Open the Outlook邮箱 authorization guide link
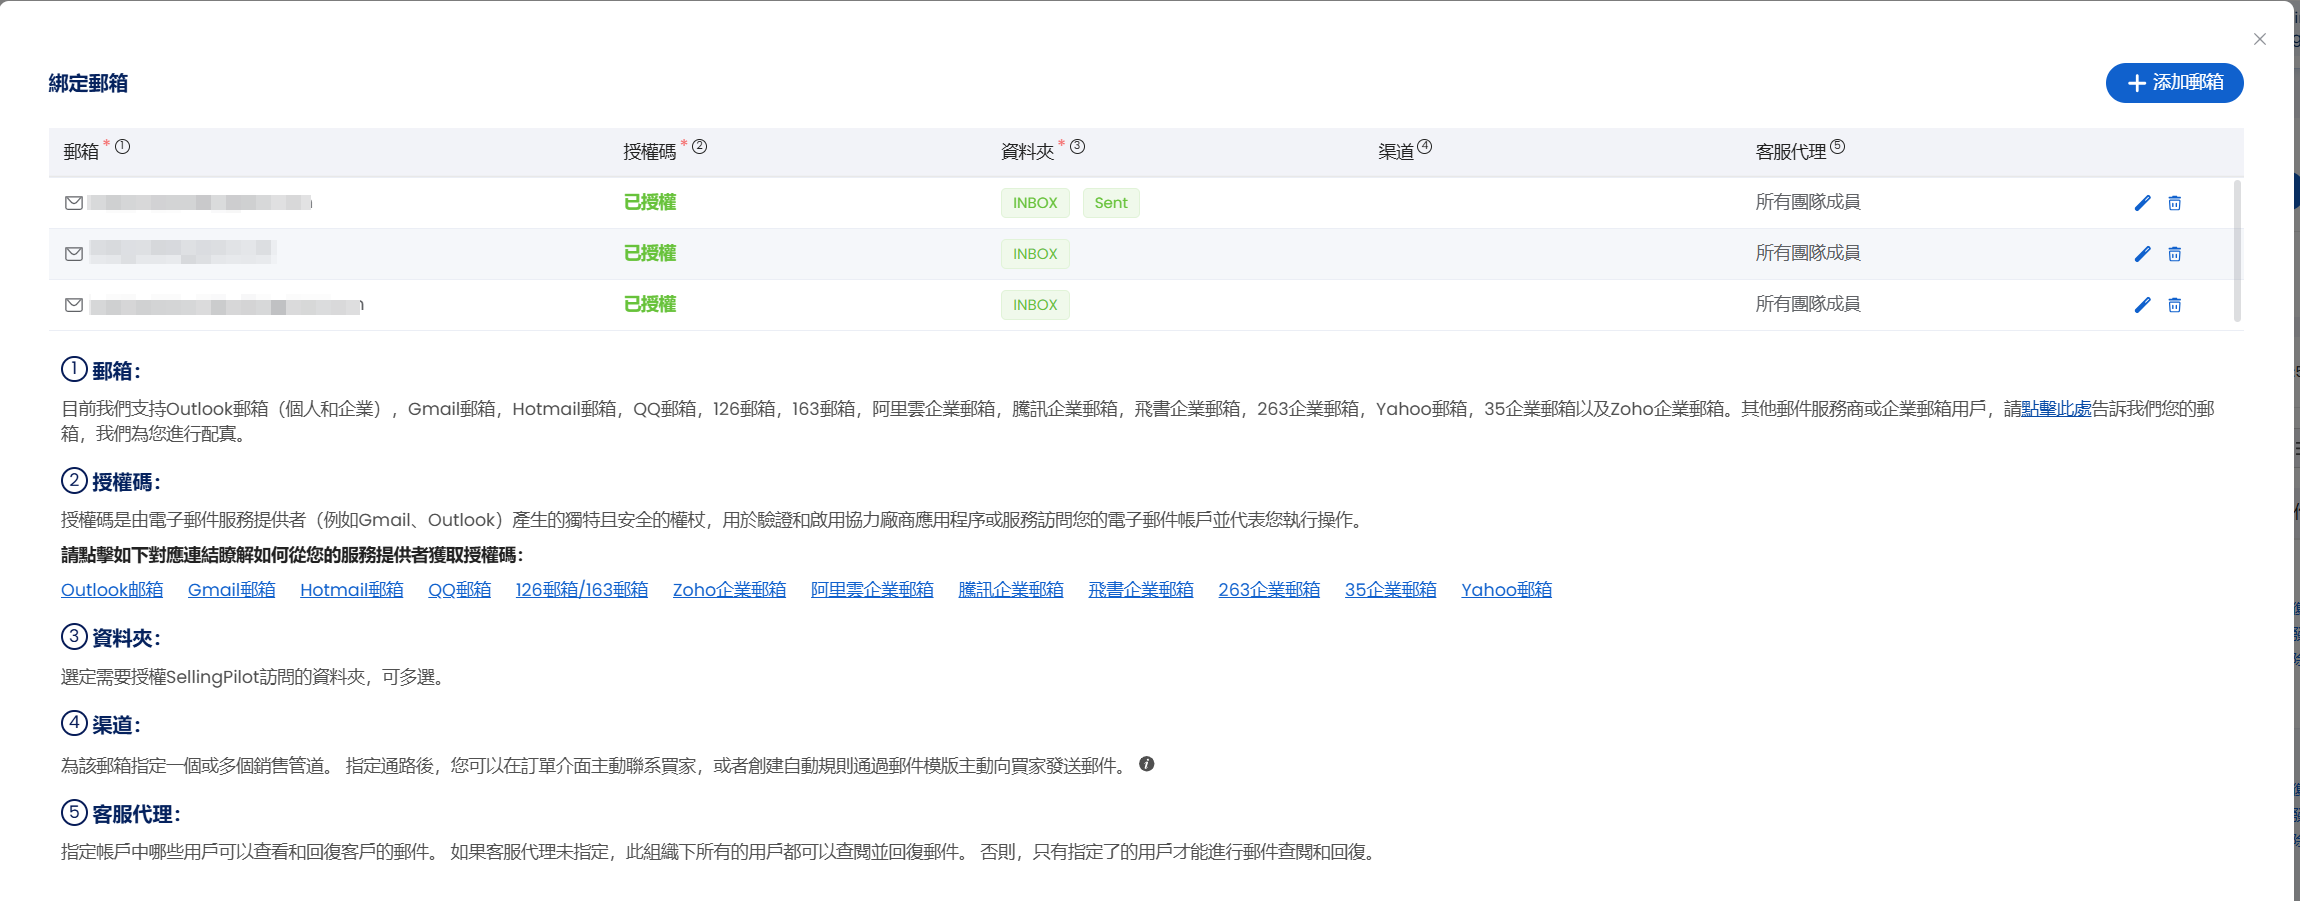 pyautogui.click(x=111, y=589)
